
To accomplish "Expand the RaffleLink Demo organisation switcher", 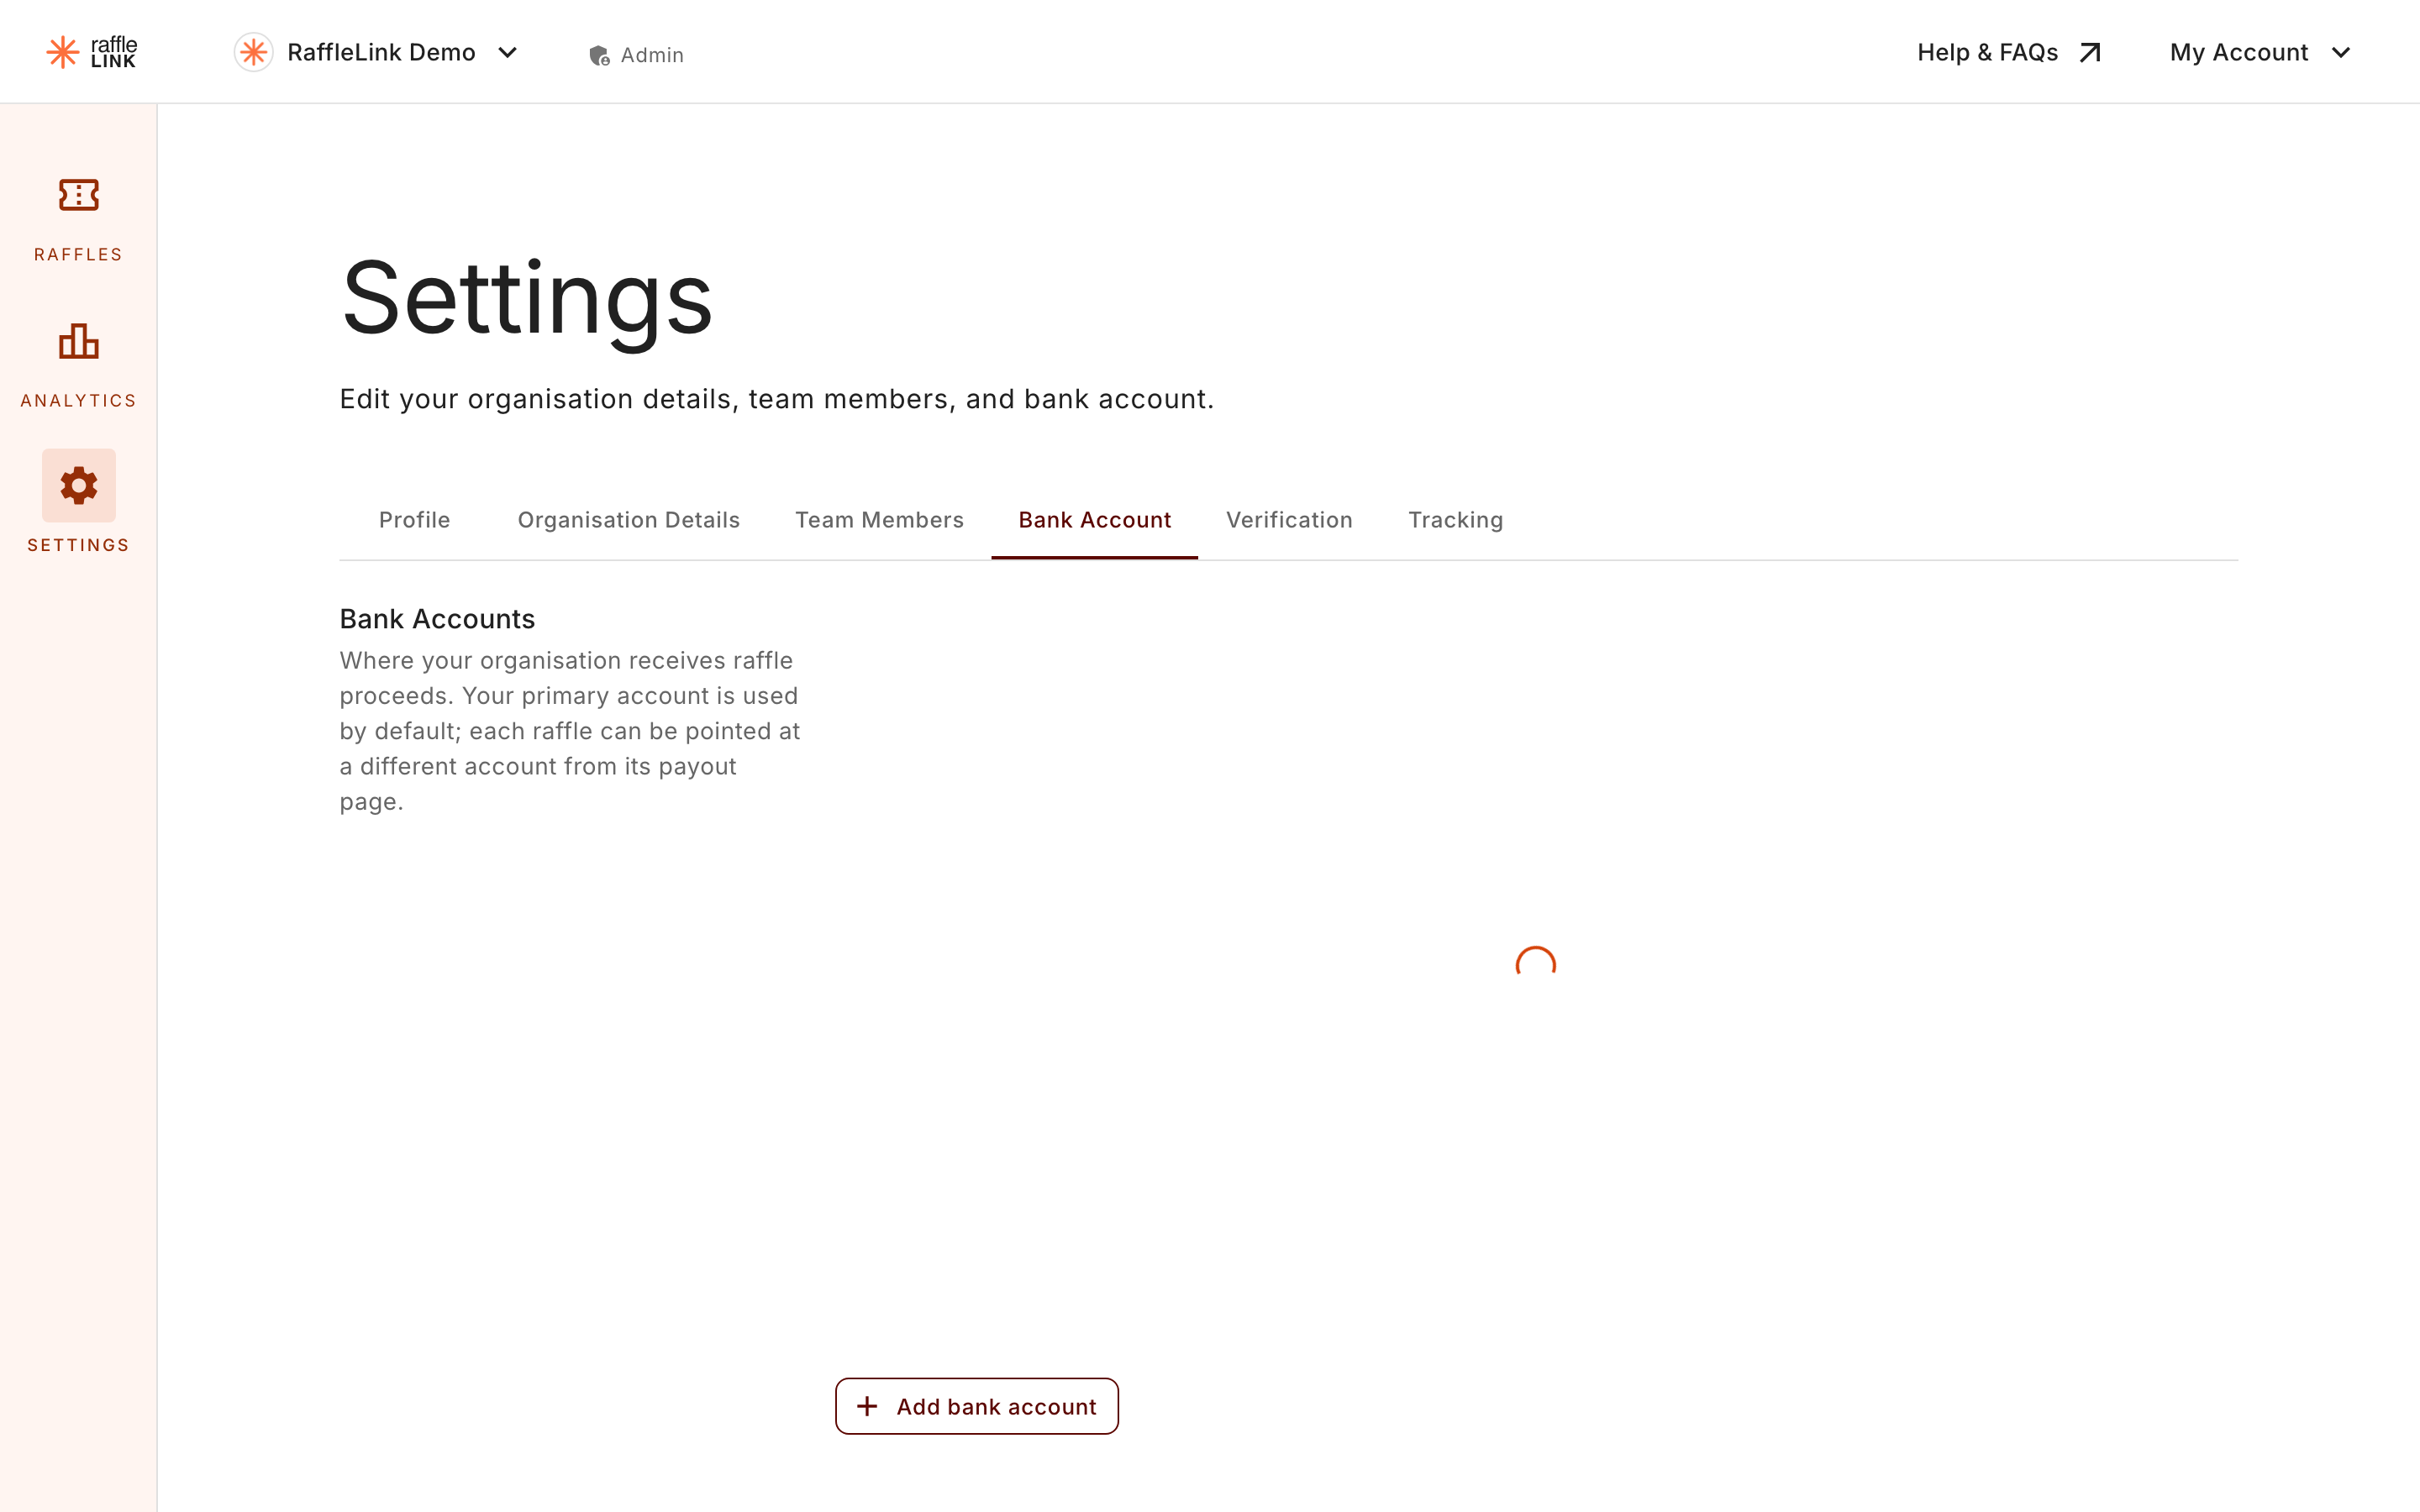I will (377, 52).
